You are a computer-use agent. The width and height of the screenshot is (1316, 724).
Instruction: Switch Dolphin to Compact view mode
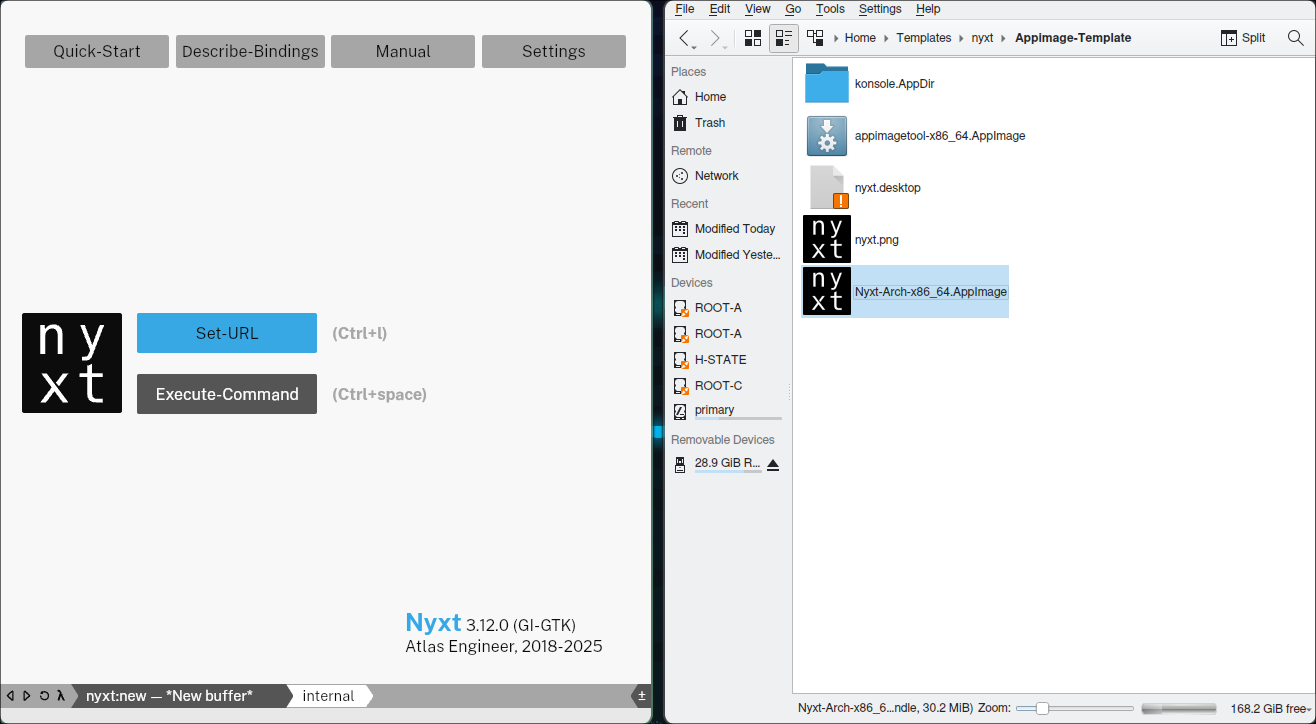784,38
